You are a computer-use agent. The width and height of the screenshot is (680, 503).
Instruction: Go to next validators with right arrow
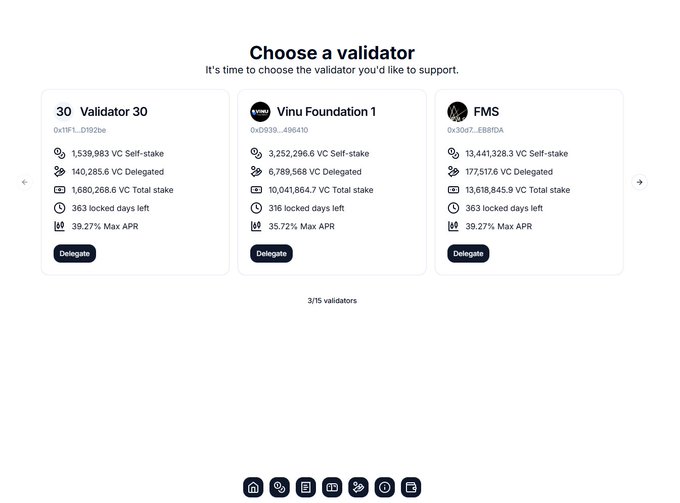(x=640, y=182)
